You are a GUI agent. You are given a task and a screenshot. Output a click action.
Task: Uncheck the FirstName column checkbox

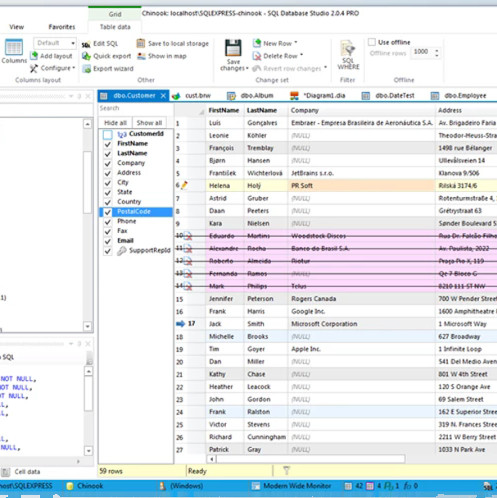click(108, 144)
